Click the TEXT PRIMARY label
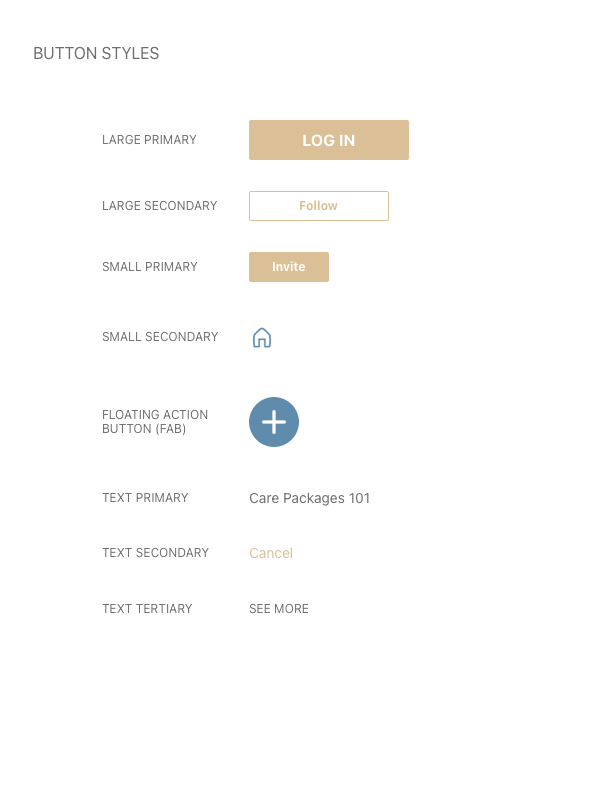 [145, 498]
